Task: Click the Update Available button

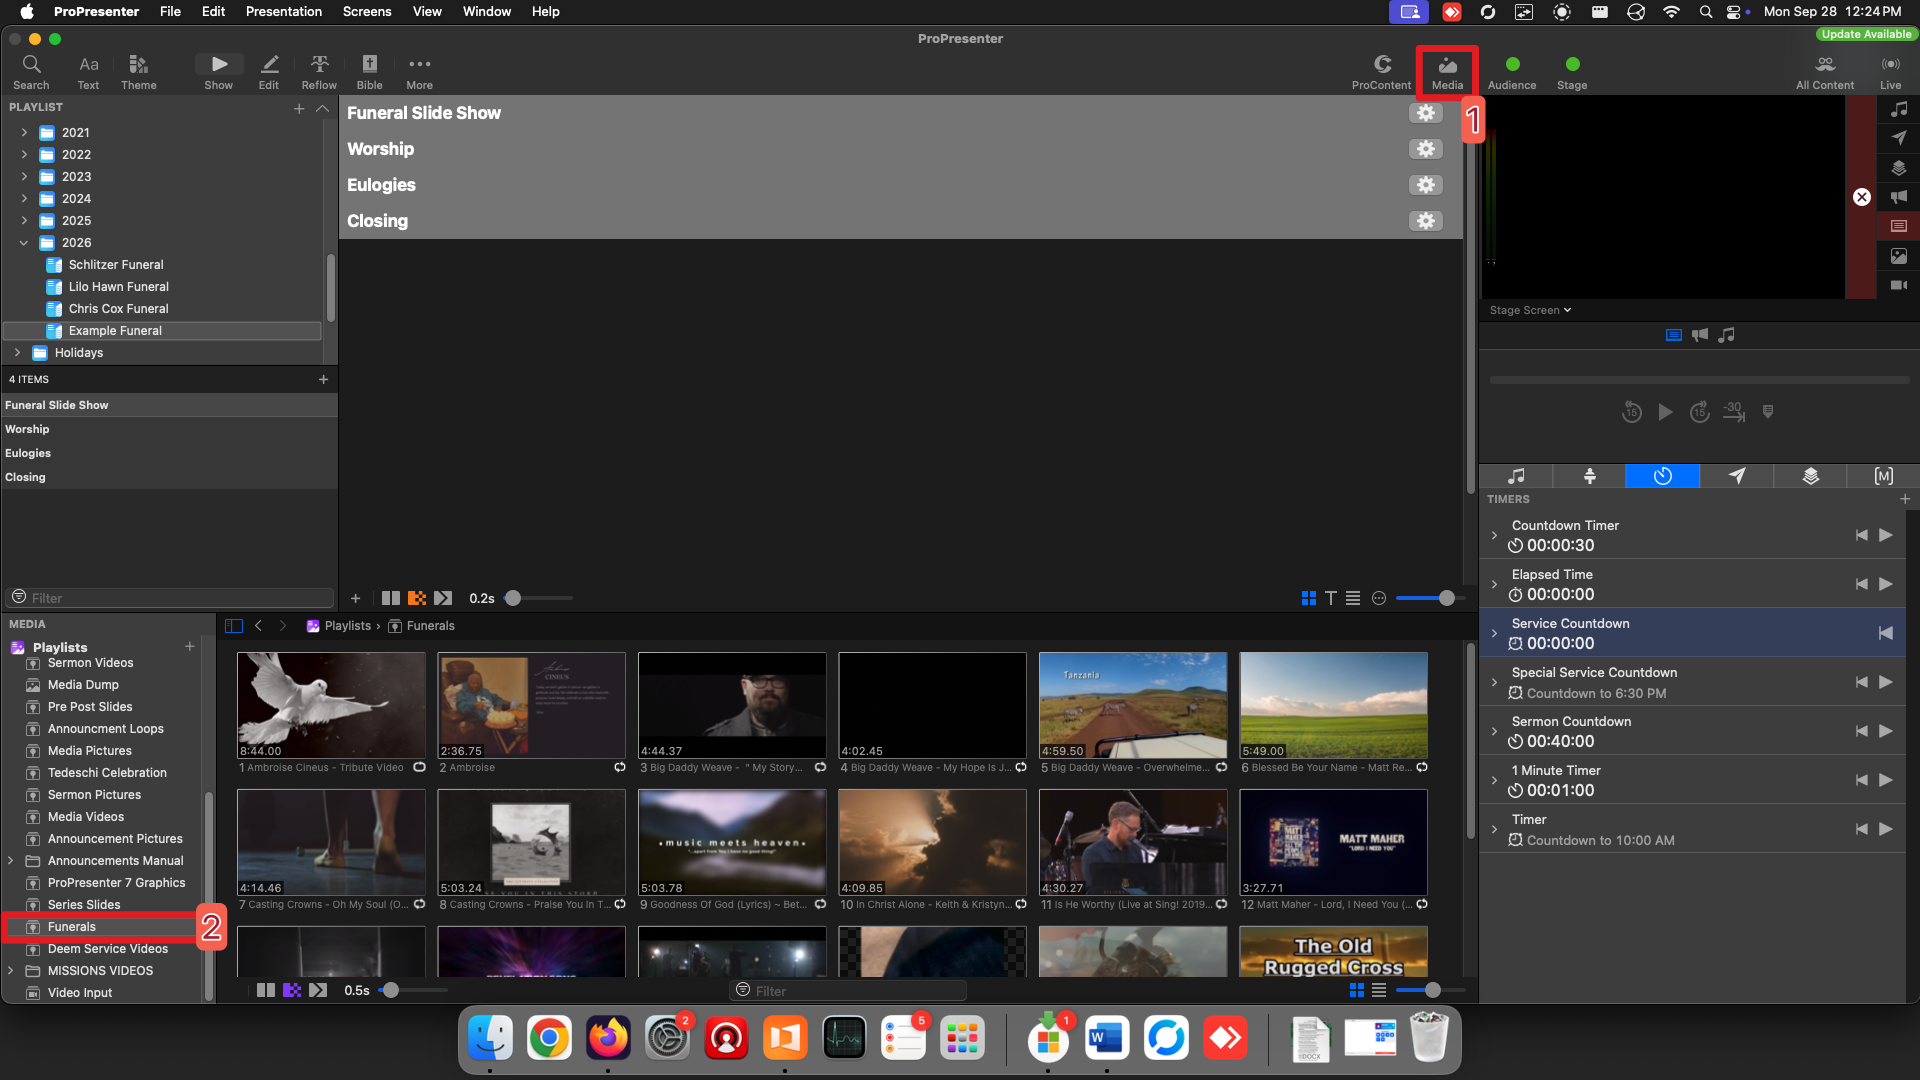Action: pyautogui.click(x=1866, y=34)
